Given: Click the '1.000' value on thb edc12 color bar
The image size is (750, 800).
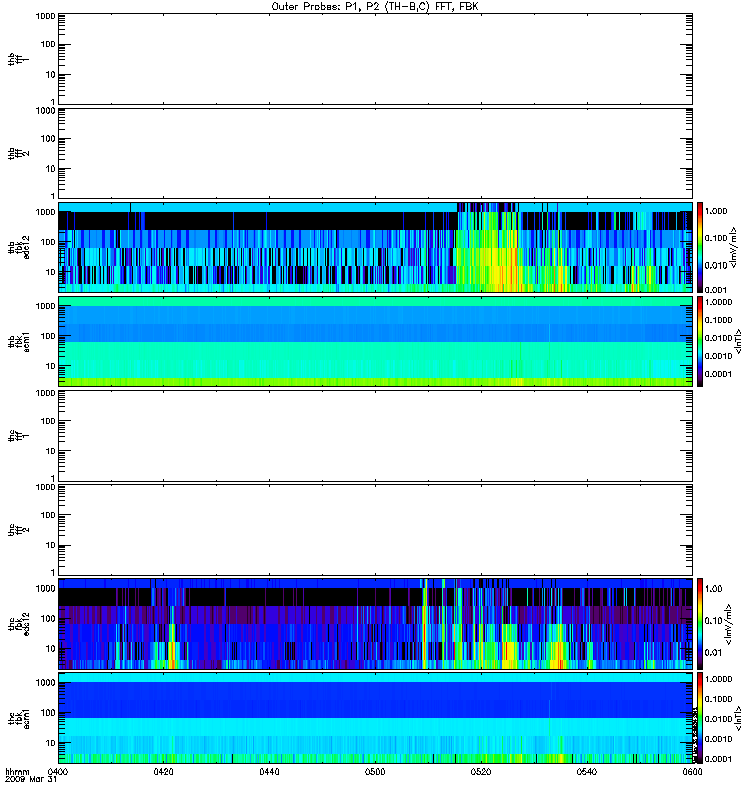Looking at the screenshot, I should (x=716, y=211).
